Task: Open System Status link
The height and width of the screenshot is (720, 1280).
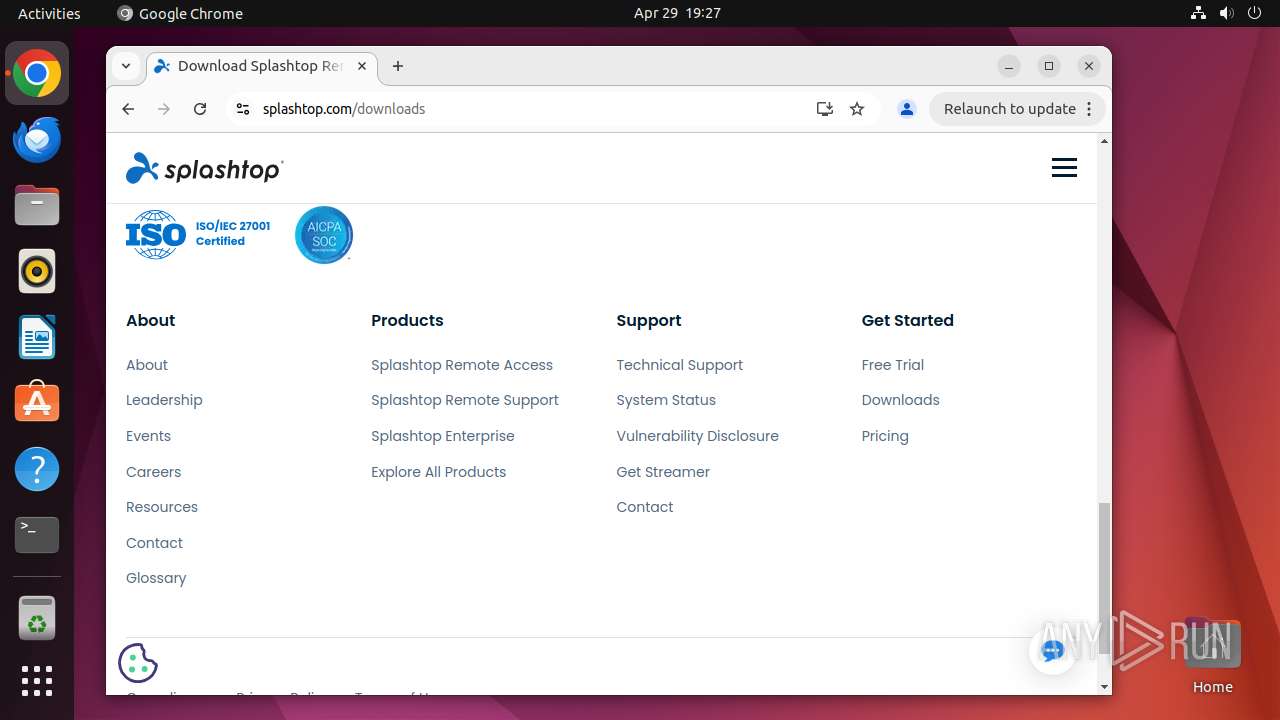Action: (x=666, y=400)
